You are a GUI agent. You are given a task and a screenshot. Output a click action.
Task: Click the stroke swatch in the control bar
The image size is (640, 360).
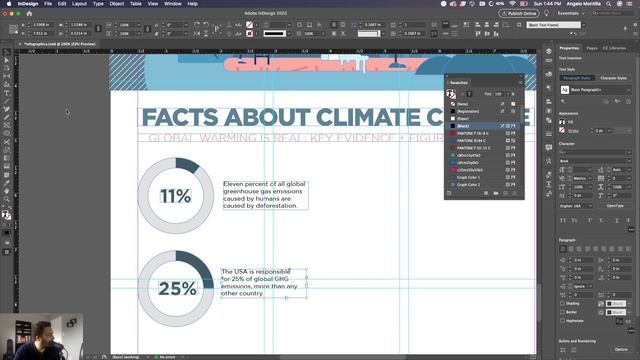click(x=249, y=33)
